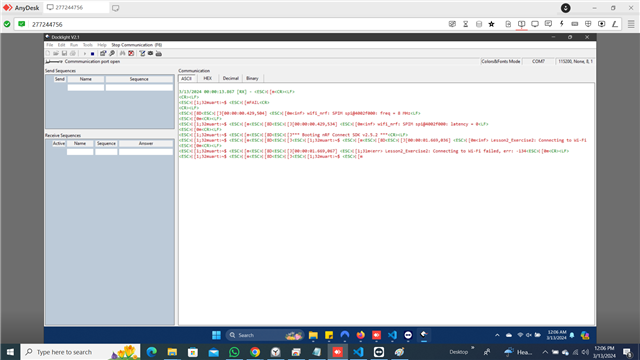
Task: Click AnyDesk favorites star icon
Action: pyautogui.click(x=491, y=24)
